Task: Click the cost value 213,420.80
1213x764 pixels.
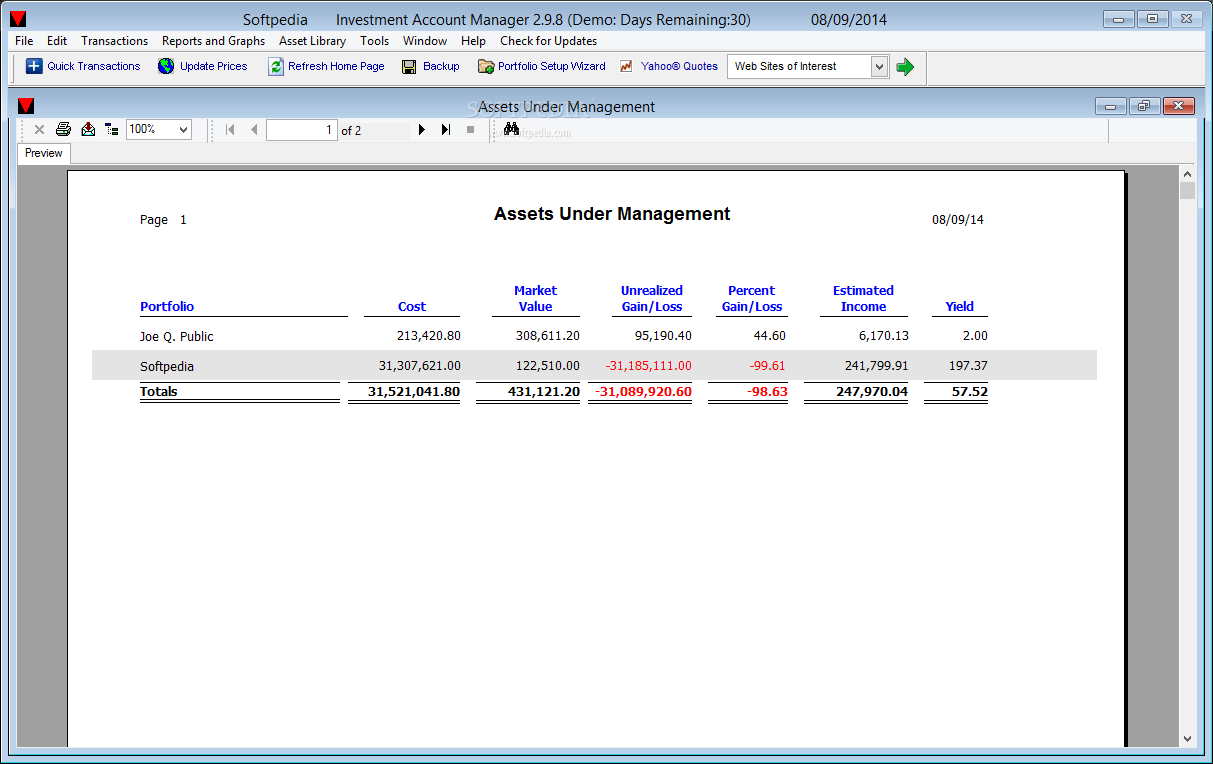Action: (x=429, y=336)
